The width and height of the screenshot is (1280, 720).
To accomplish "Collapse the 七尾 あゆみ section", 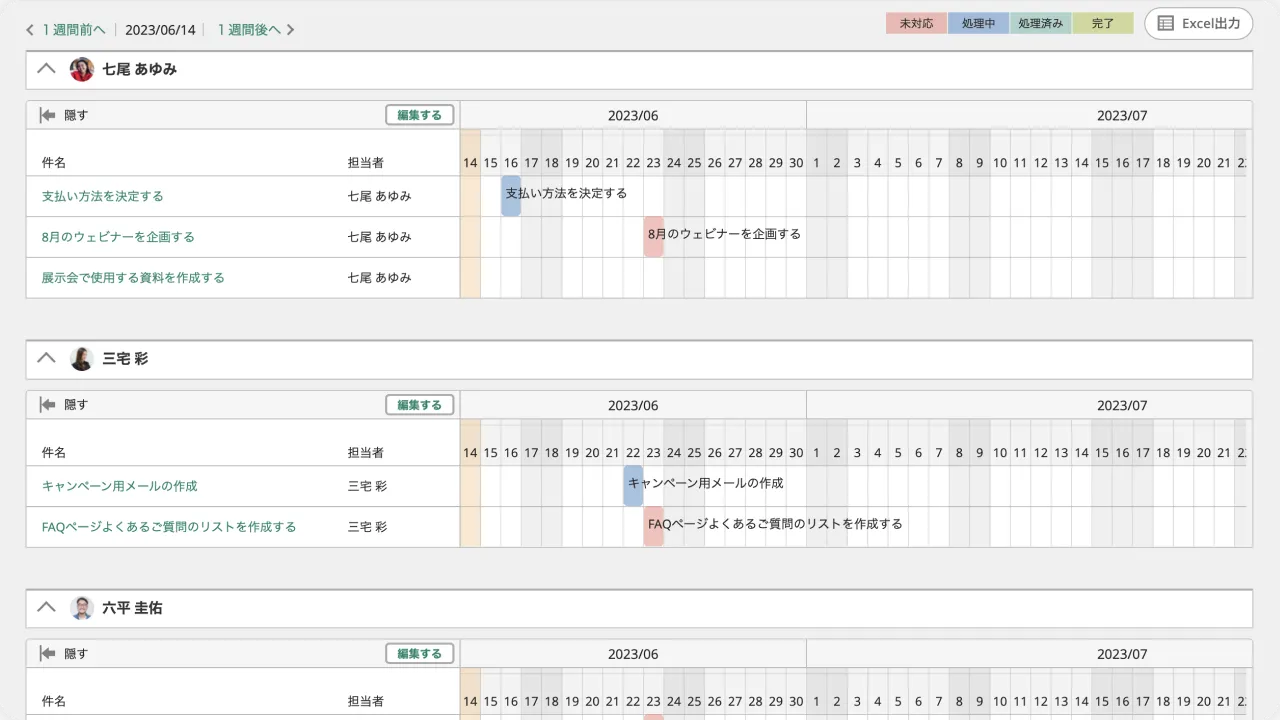I will [45, 69].
